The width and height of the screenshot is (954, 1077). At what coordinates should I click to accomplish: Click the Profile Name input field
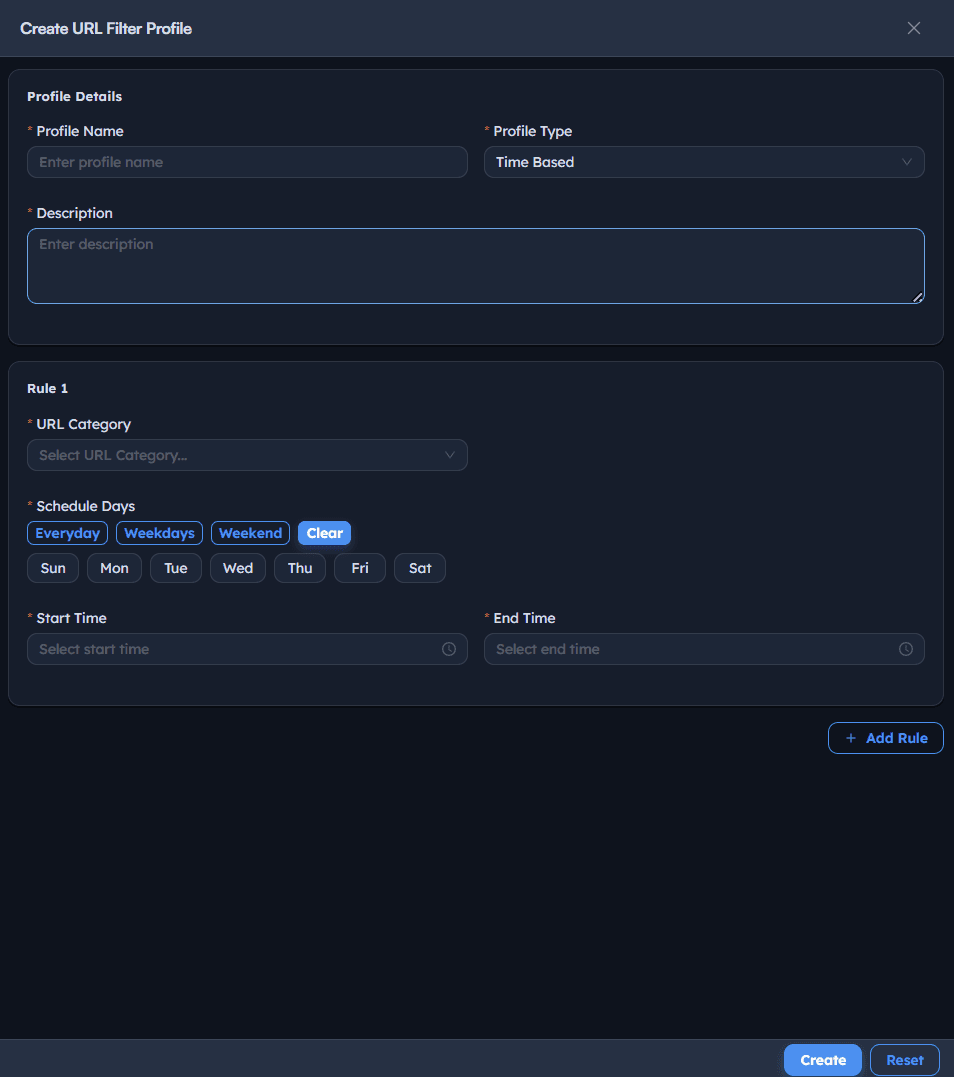tap(247, 162)
